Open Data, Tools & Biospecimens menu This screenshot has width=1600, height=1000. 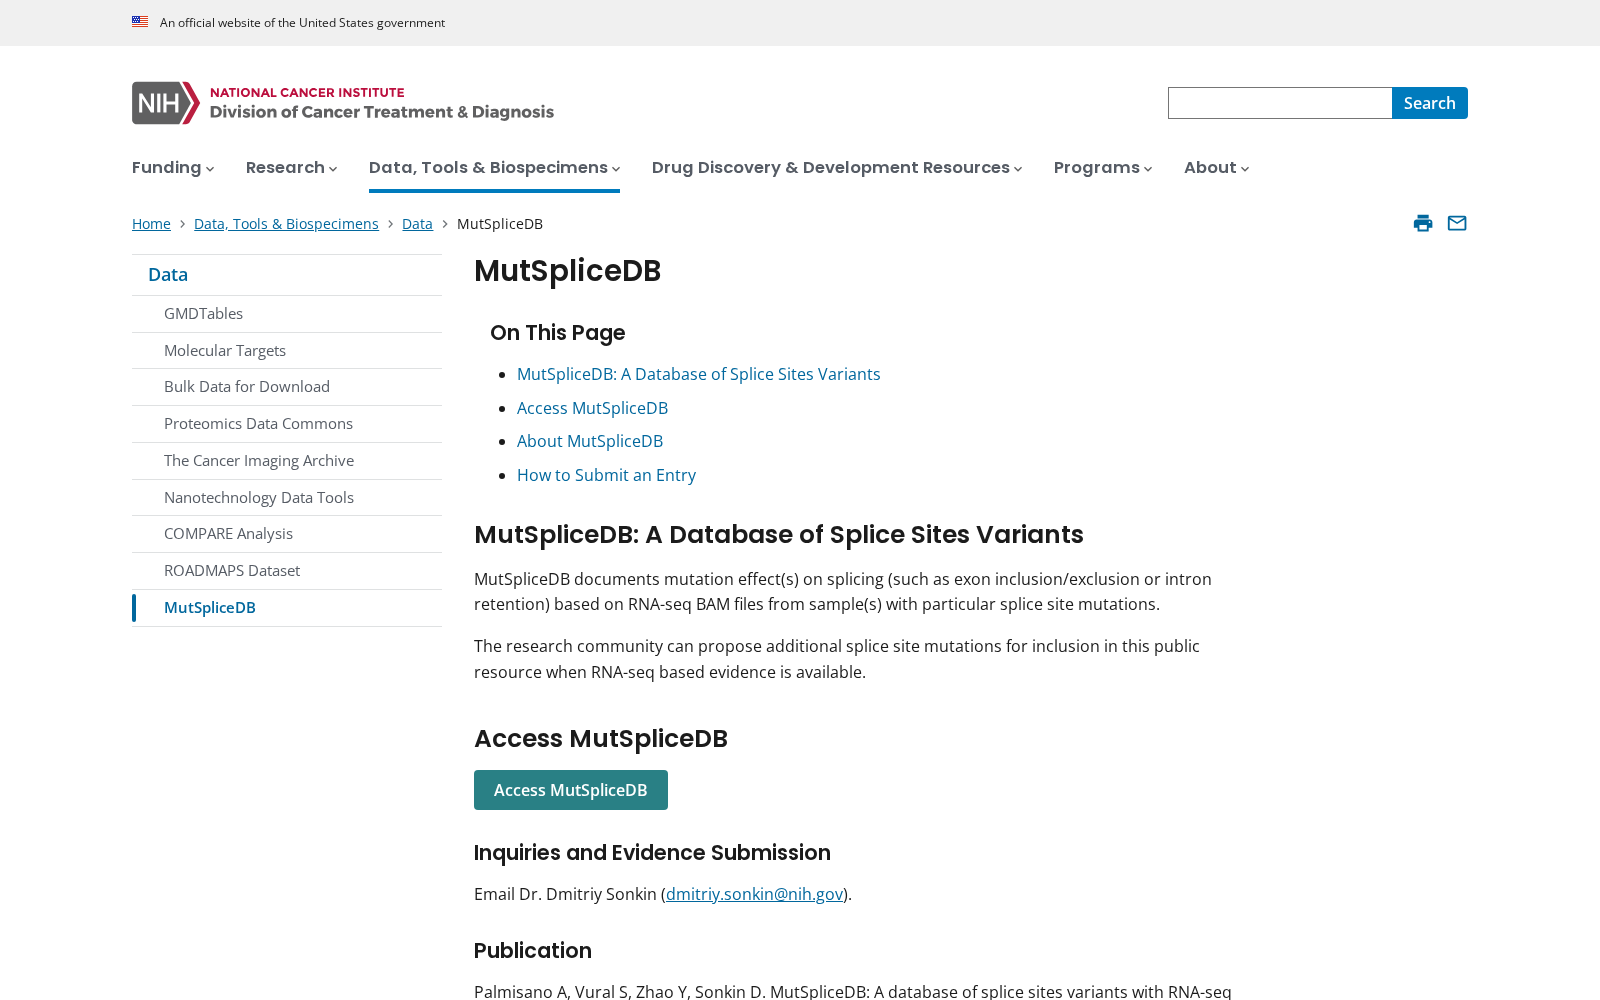[494, 168]
